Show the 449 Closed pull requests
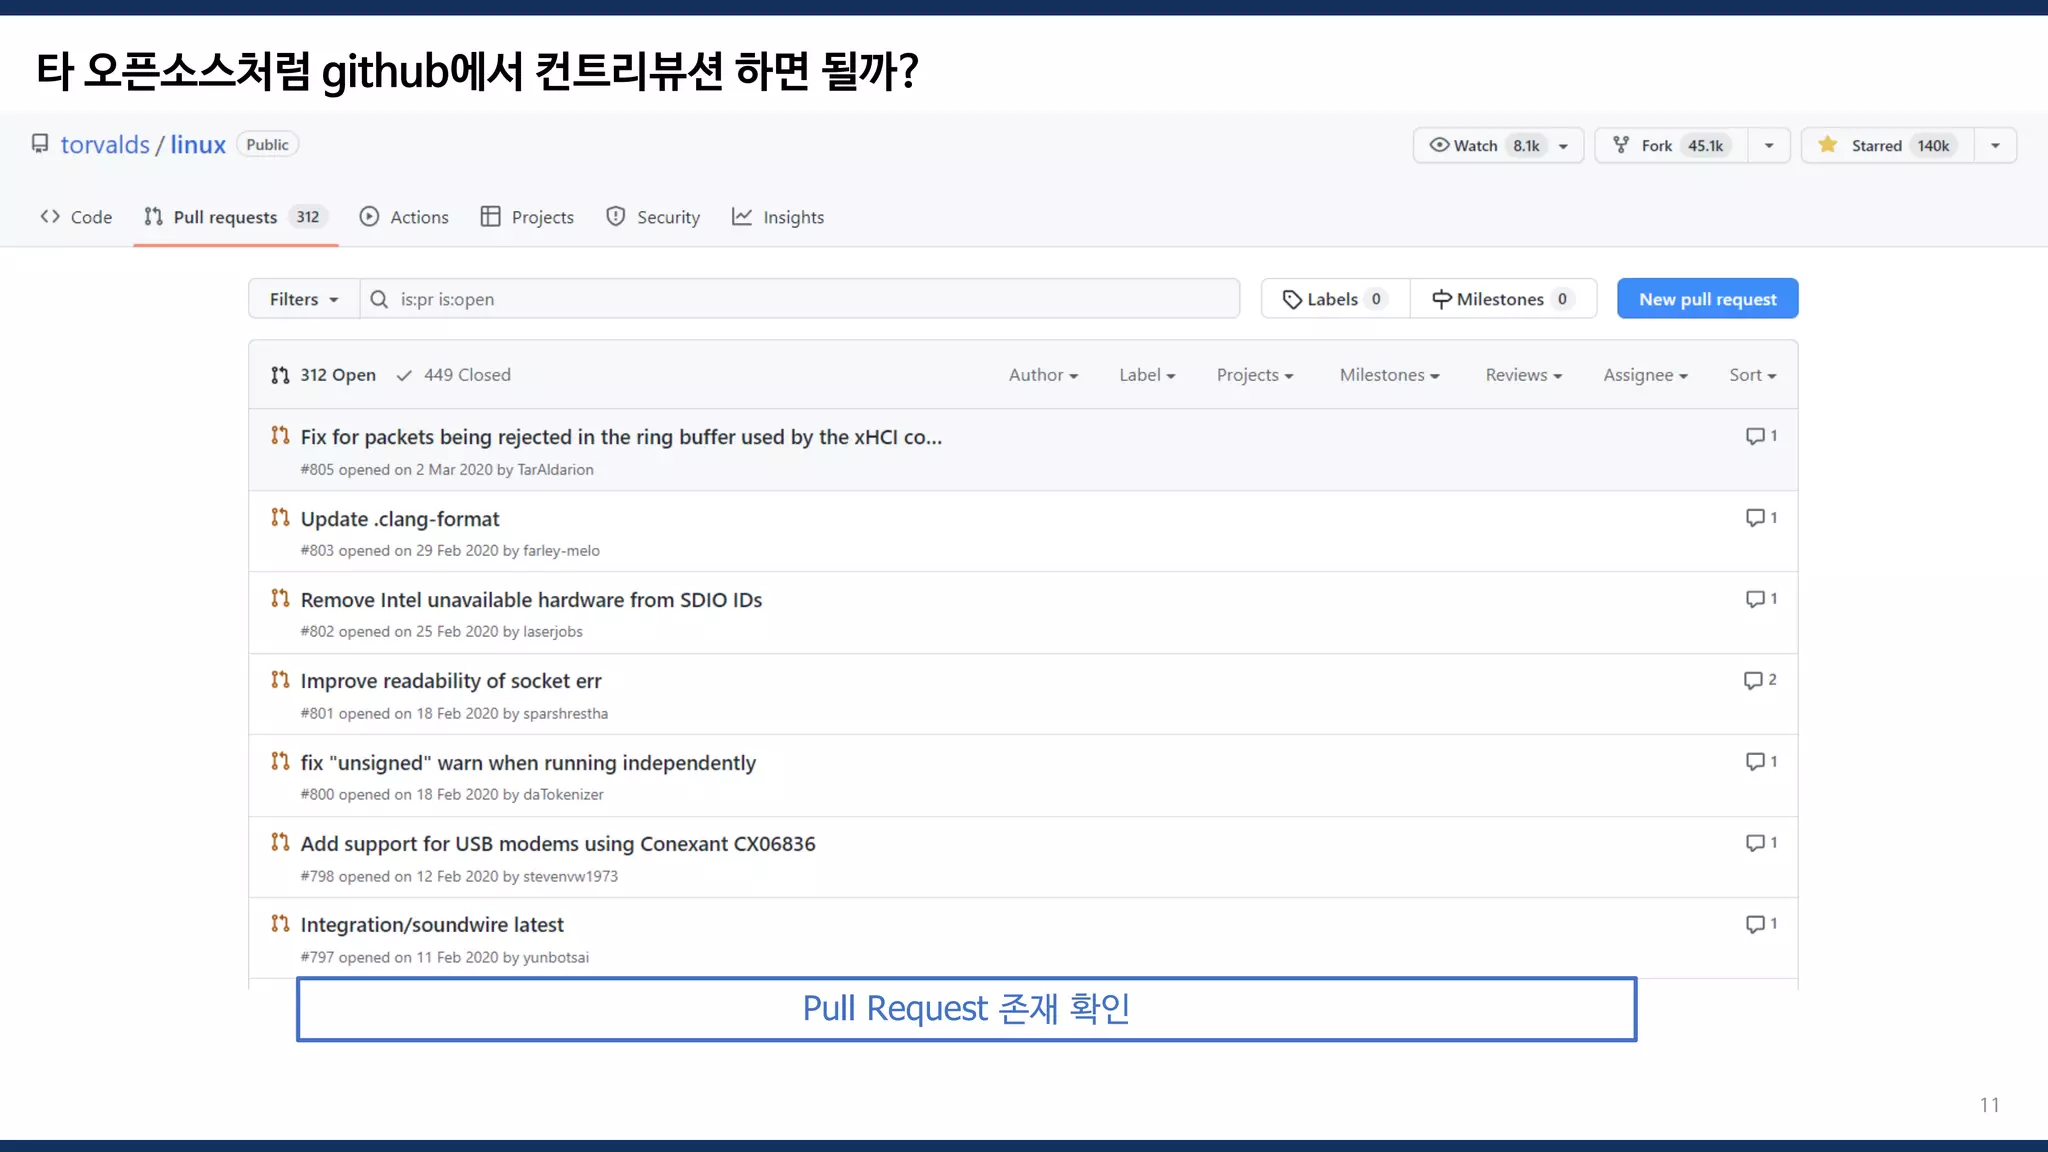The height and width of the screenshot is (1152, 2048). click(x=454, y=375)
